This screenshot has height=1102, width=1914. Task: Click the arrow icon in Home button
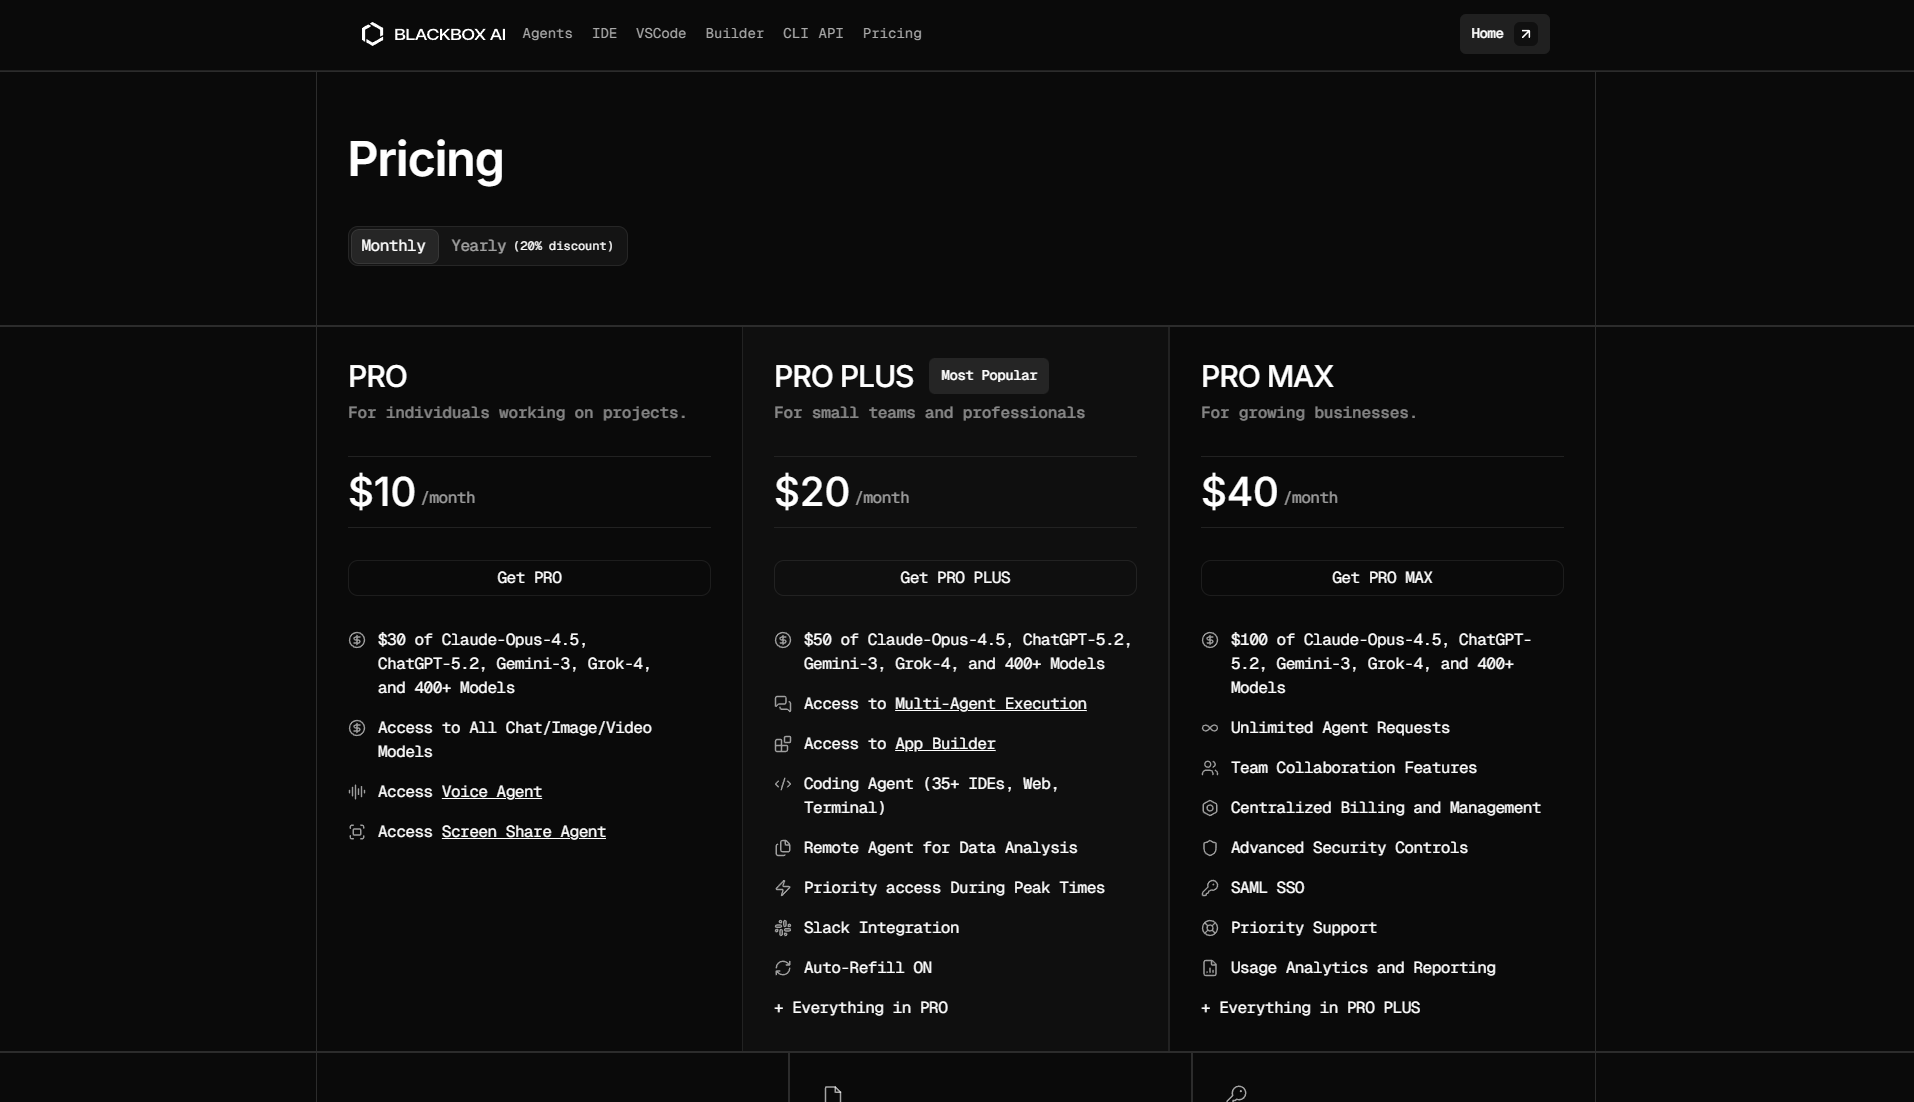(1525, 34)
